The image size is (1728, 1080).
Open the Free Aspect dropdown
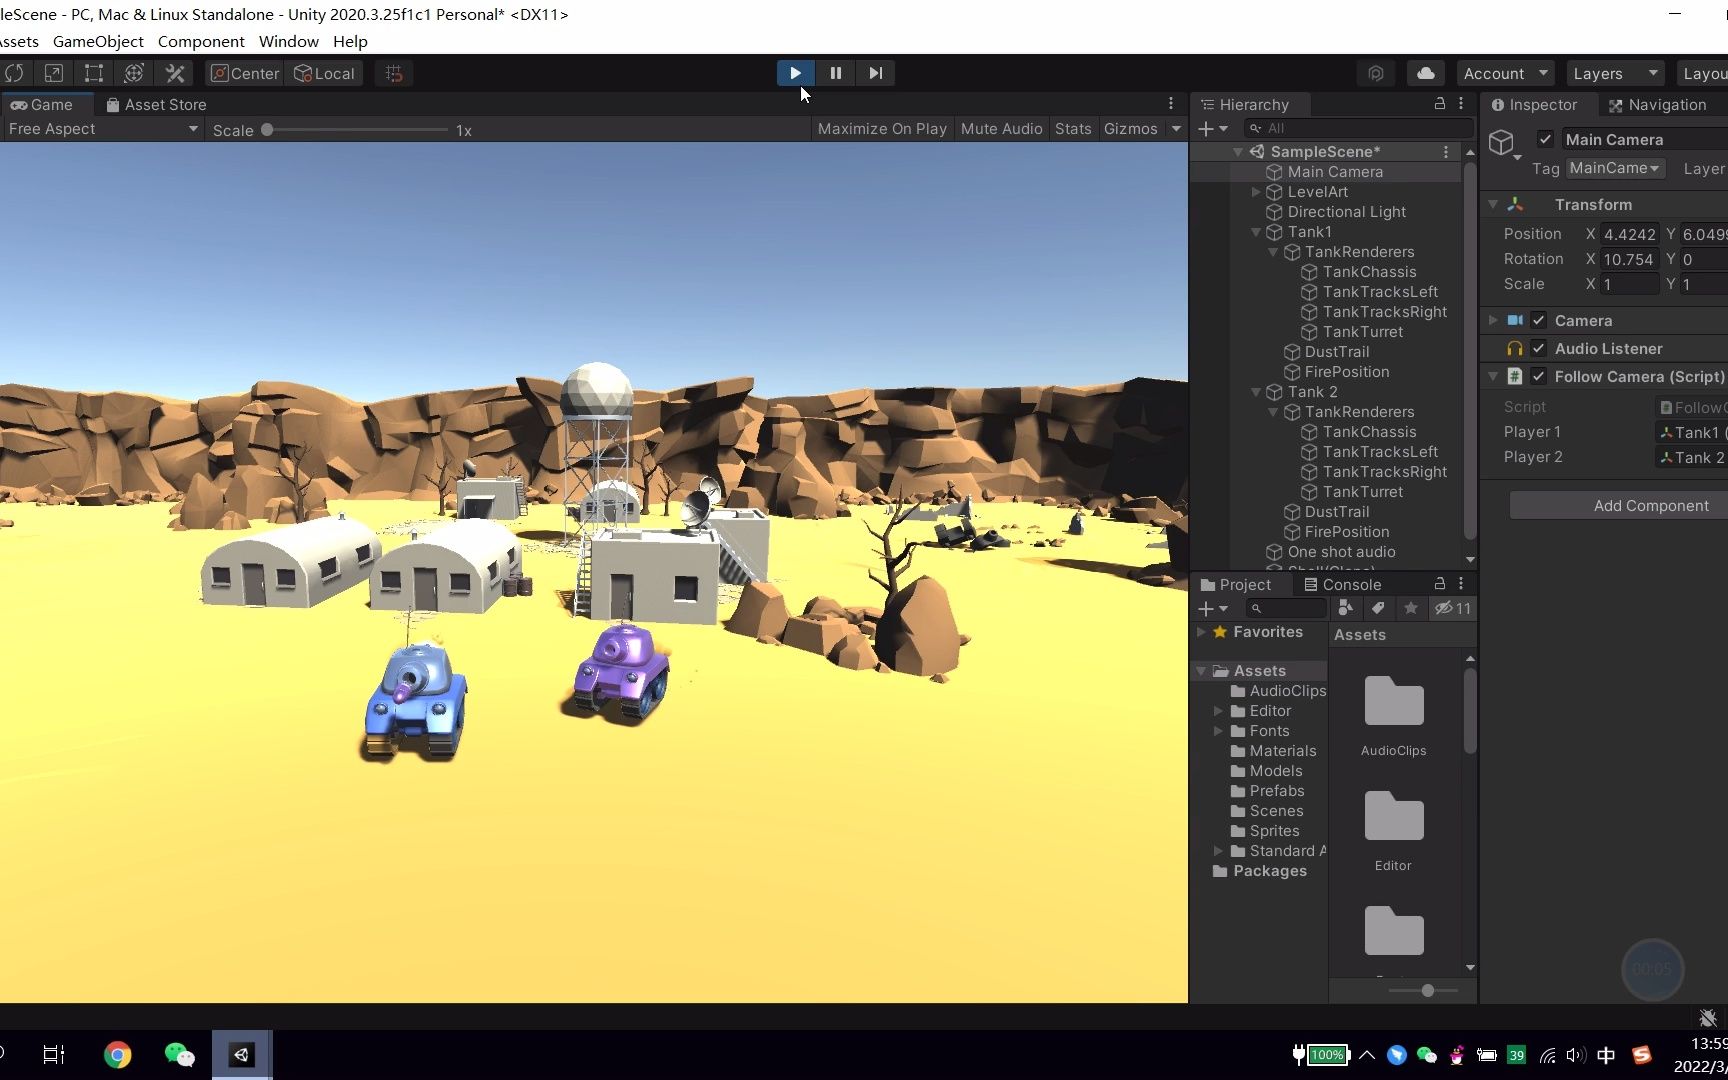[x=100, y=129]
